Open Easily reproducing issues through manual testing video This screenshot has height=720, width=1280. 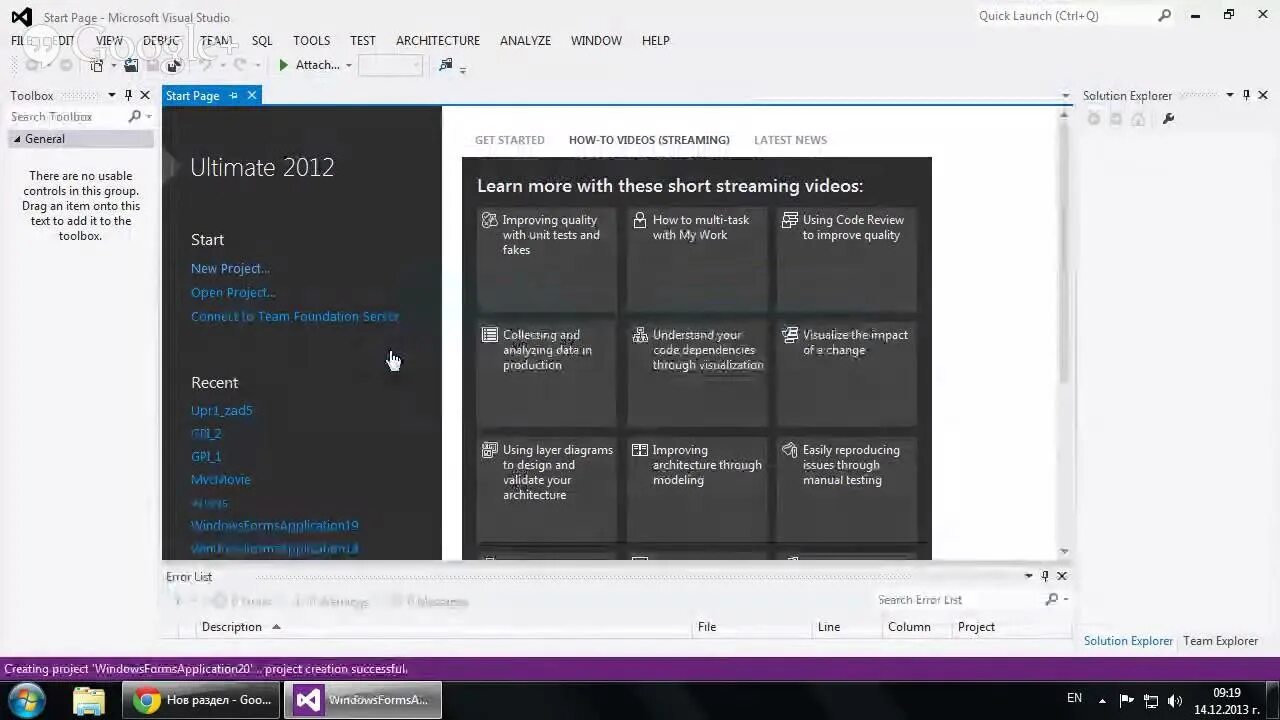pyautogui.click(x=847, y=489)
